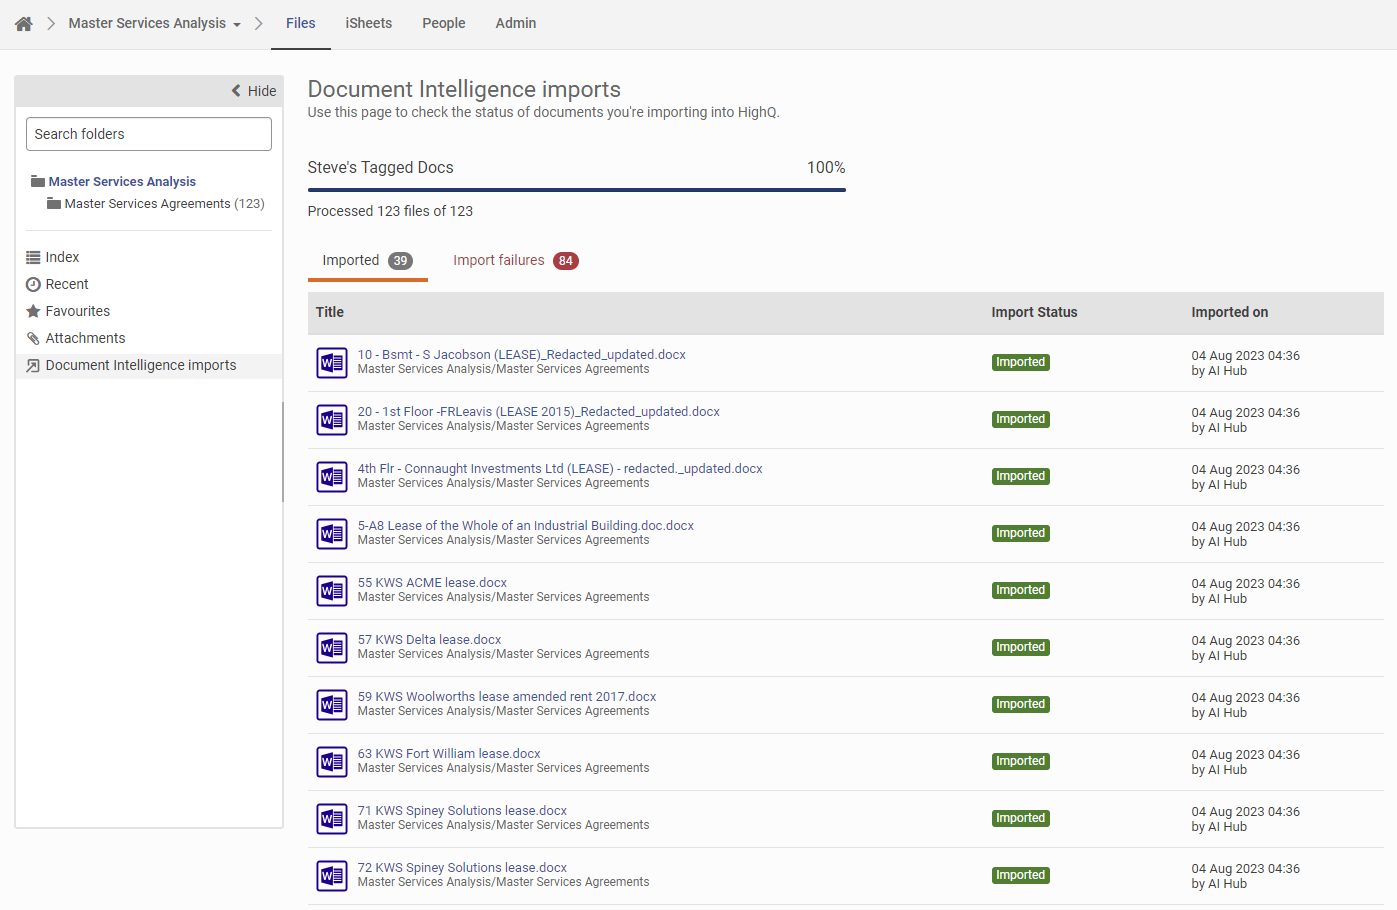1397x910 pixels.
Task: Click the Recent clock icon
Action: (x=33, y=285)
